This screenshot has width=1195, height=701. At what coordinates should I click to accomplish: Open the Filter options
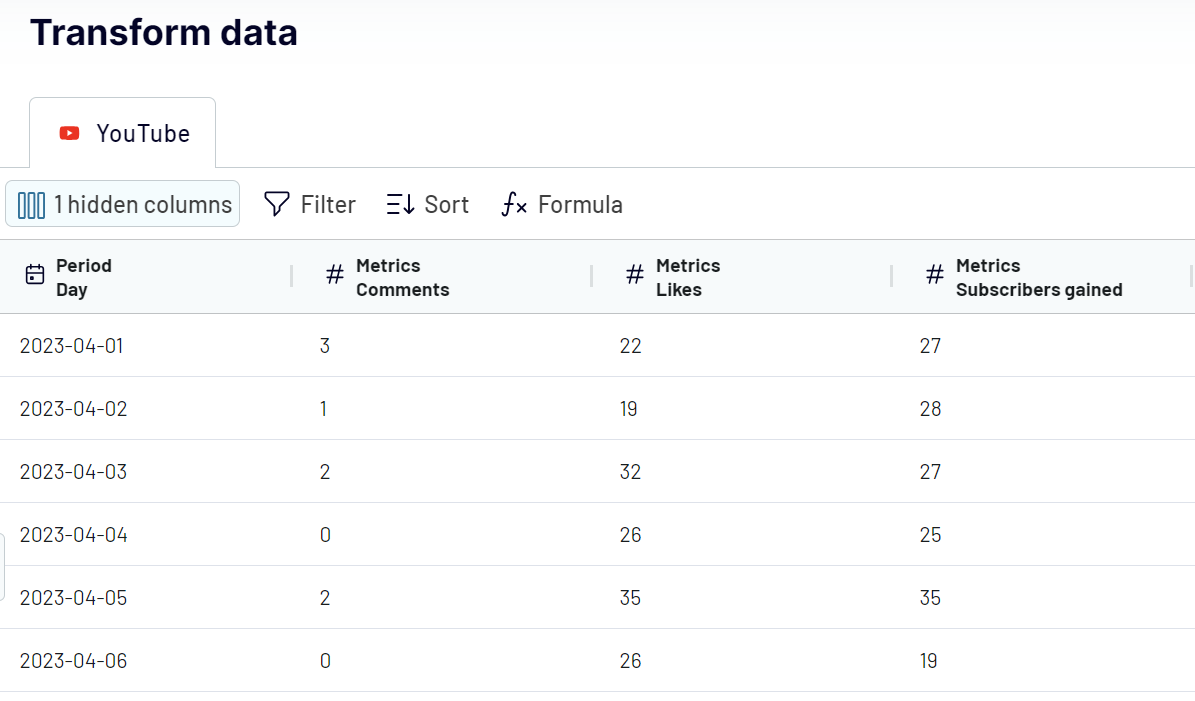(x=309, y=204)
